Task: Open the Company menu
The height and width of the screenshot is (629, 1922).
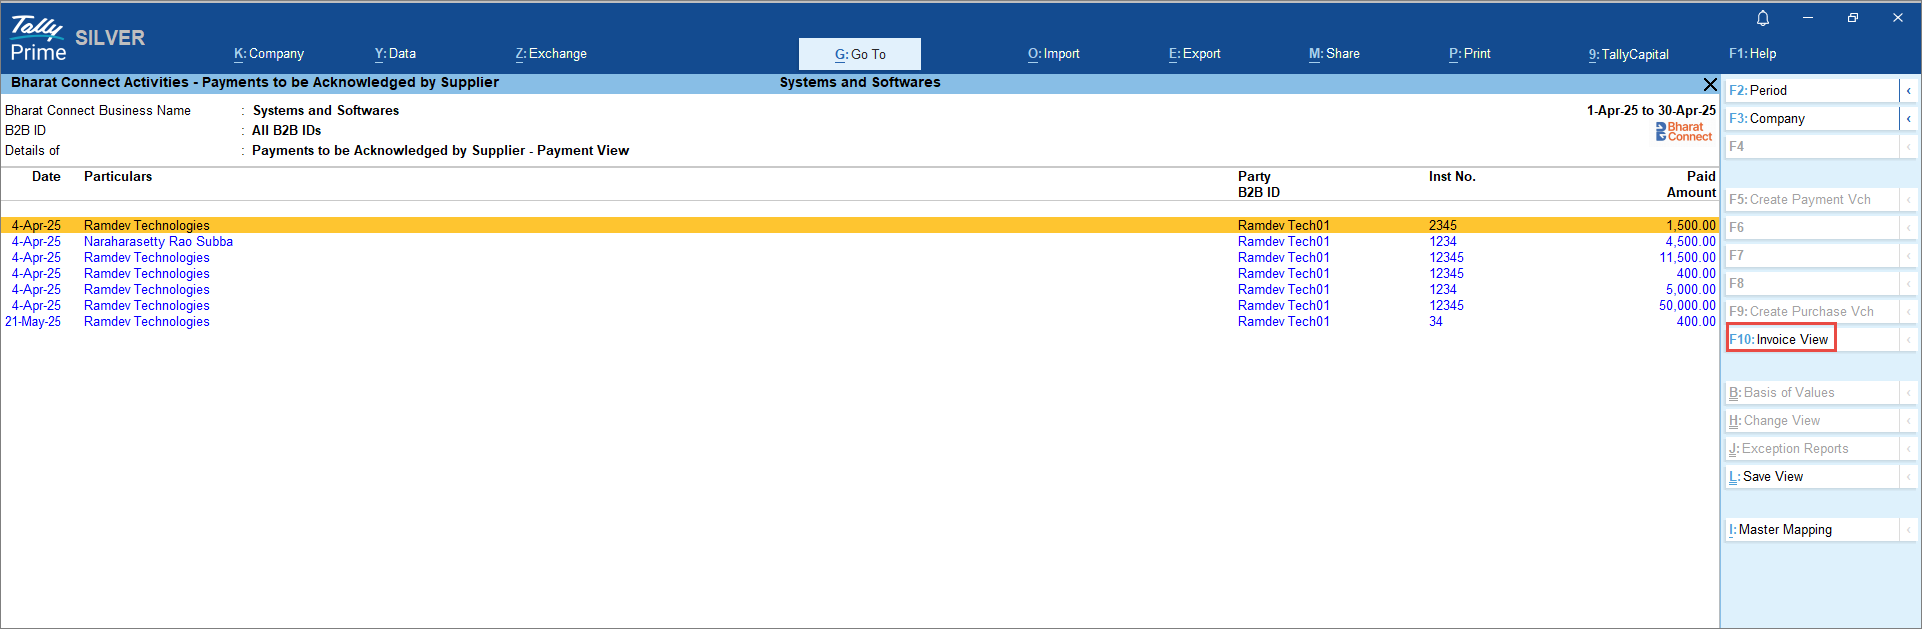Action: [x=269, y=54]
